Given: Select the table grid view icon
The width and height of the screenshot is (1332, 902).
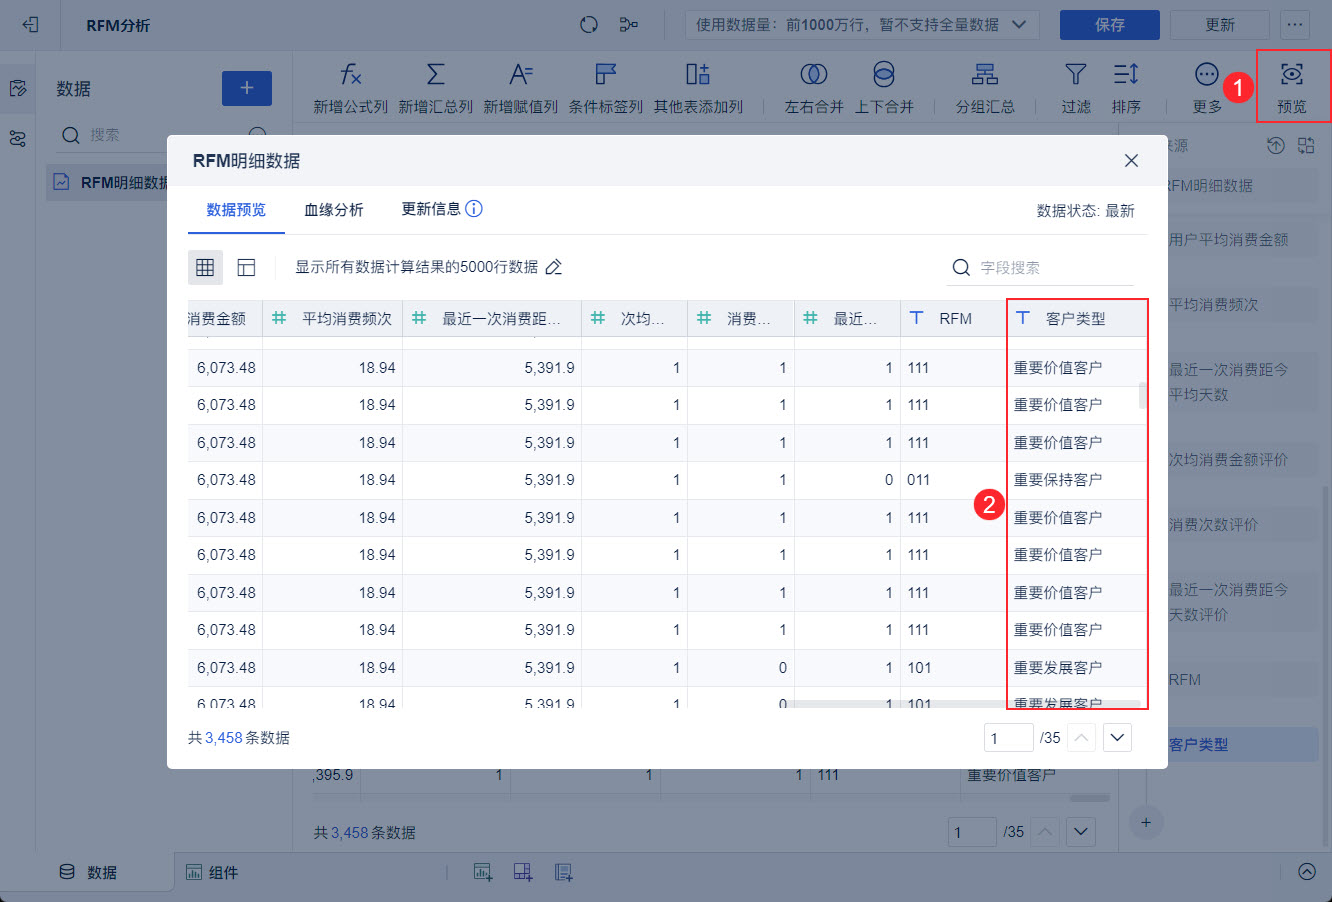Looking at the screenshot, I should coord(205,267).
